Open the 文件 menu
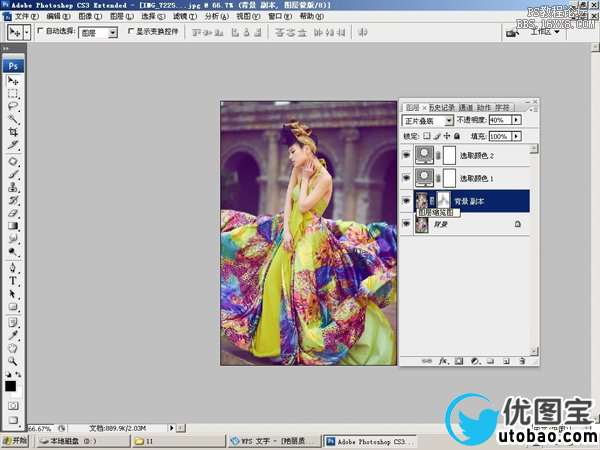Image resolution: width=600 pixels, height=450 pixels. [27, 16]
